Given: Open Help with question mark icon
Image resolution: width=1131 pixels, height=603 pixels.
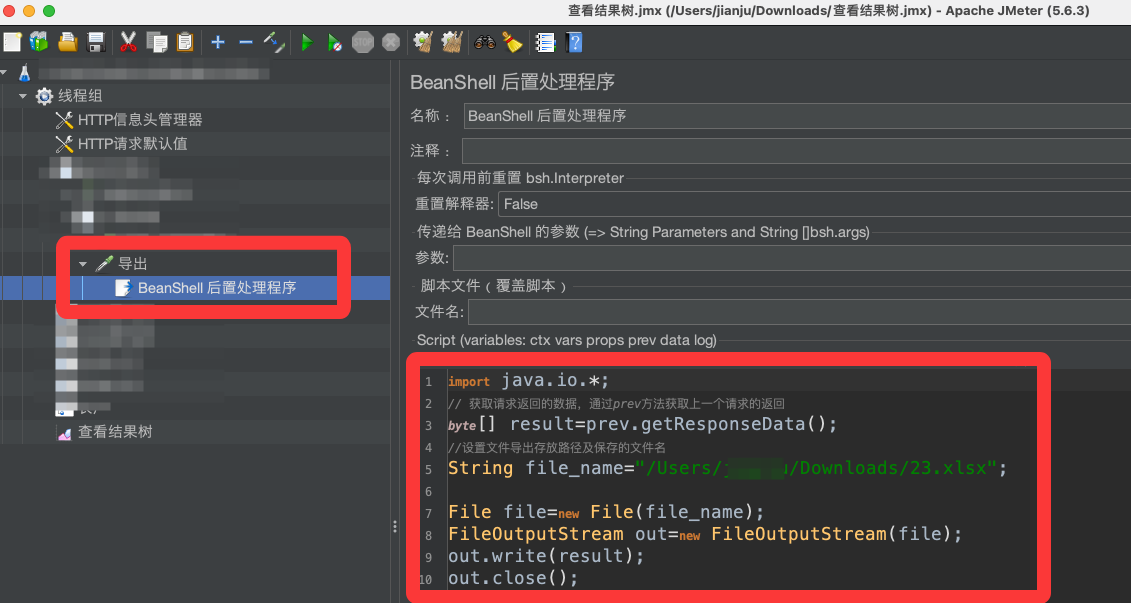Looking at the screenshot, I should (574, 43).
